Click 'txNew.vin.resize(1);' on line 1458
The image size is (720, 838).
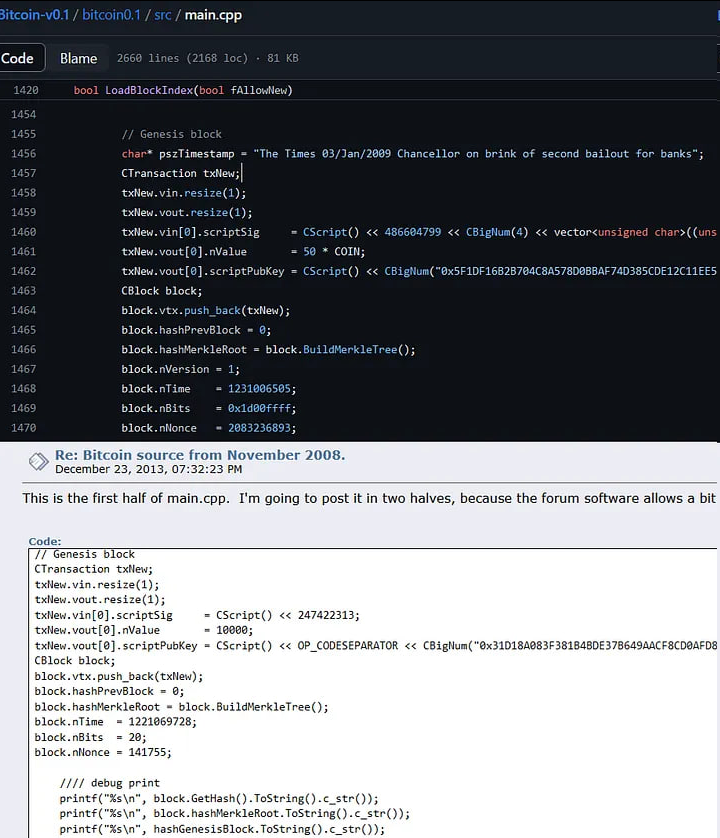(184, 193)
